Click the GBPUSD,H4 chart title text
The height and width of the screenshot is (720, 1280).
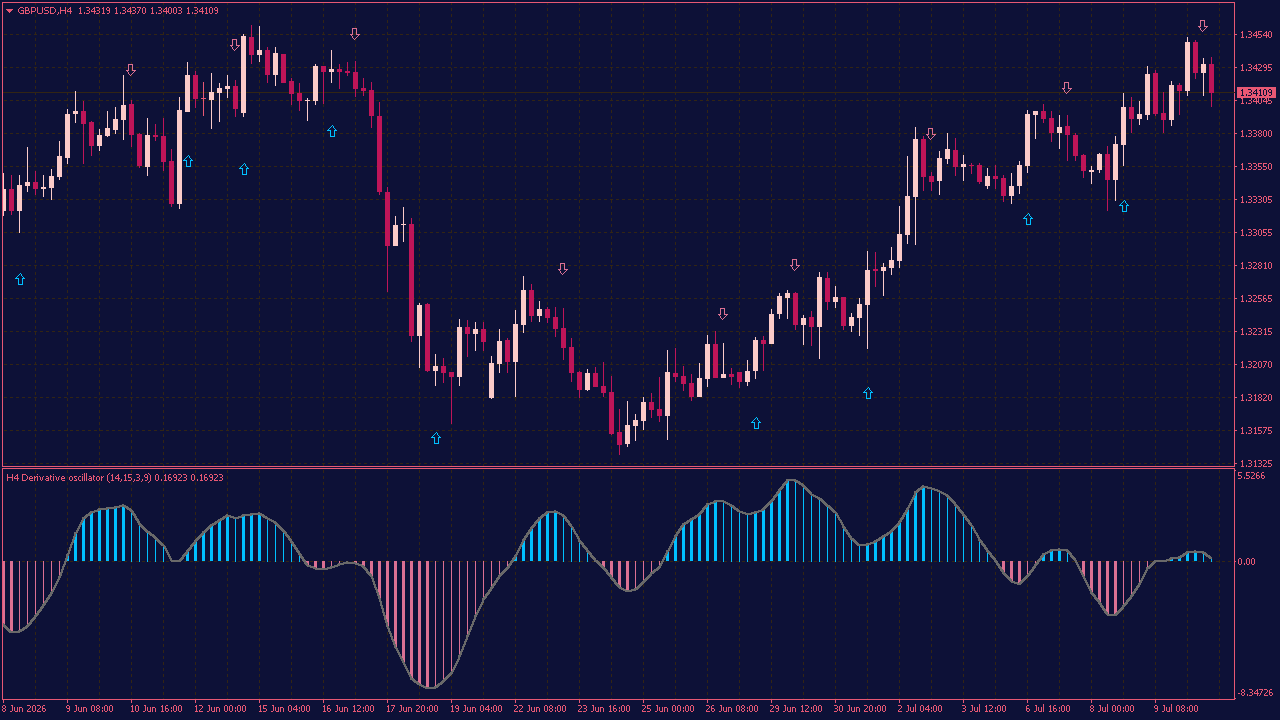pos(45,10)
